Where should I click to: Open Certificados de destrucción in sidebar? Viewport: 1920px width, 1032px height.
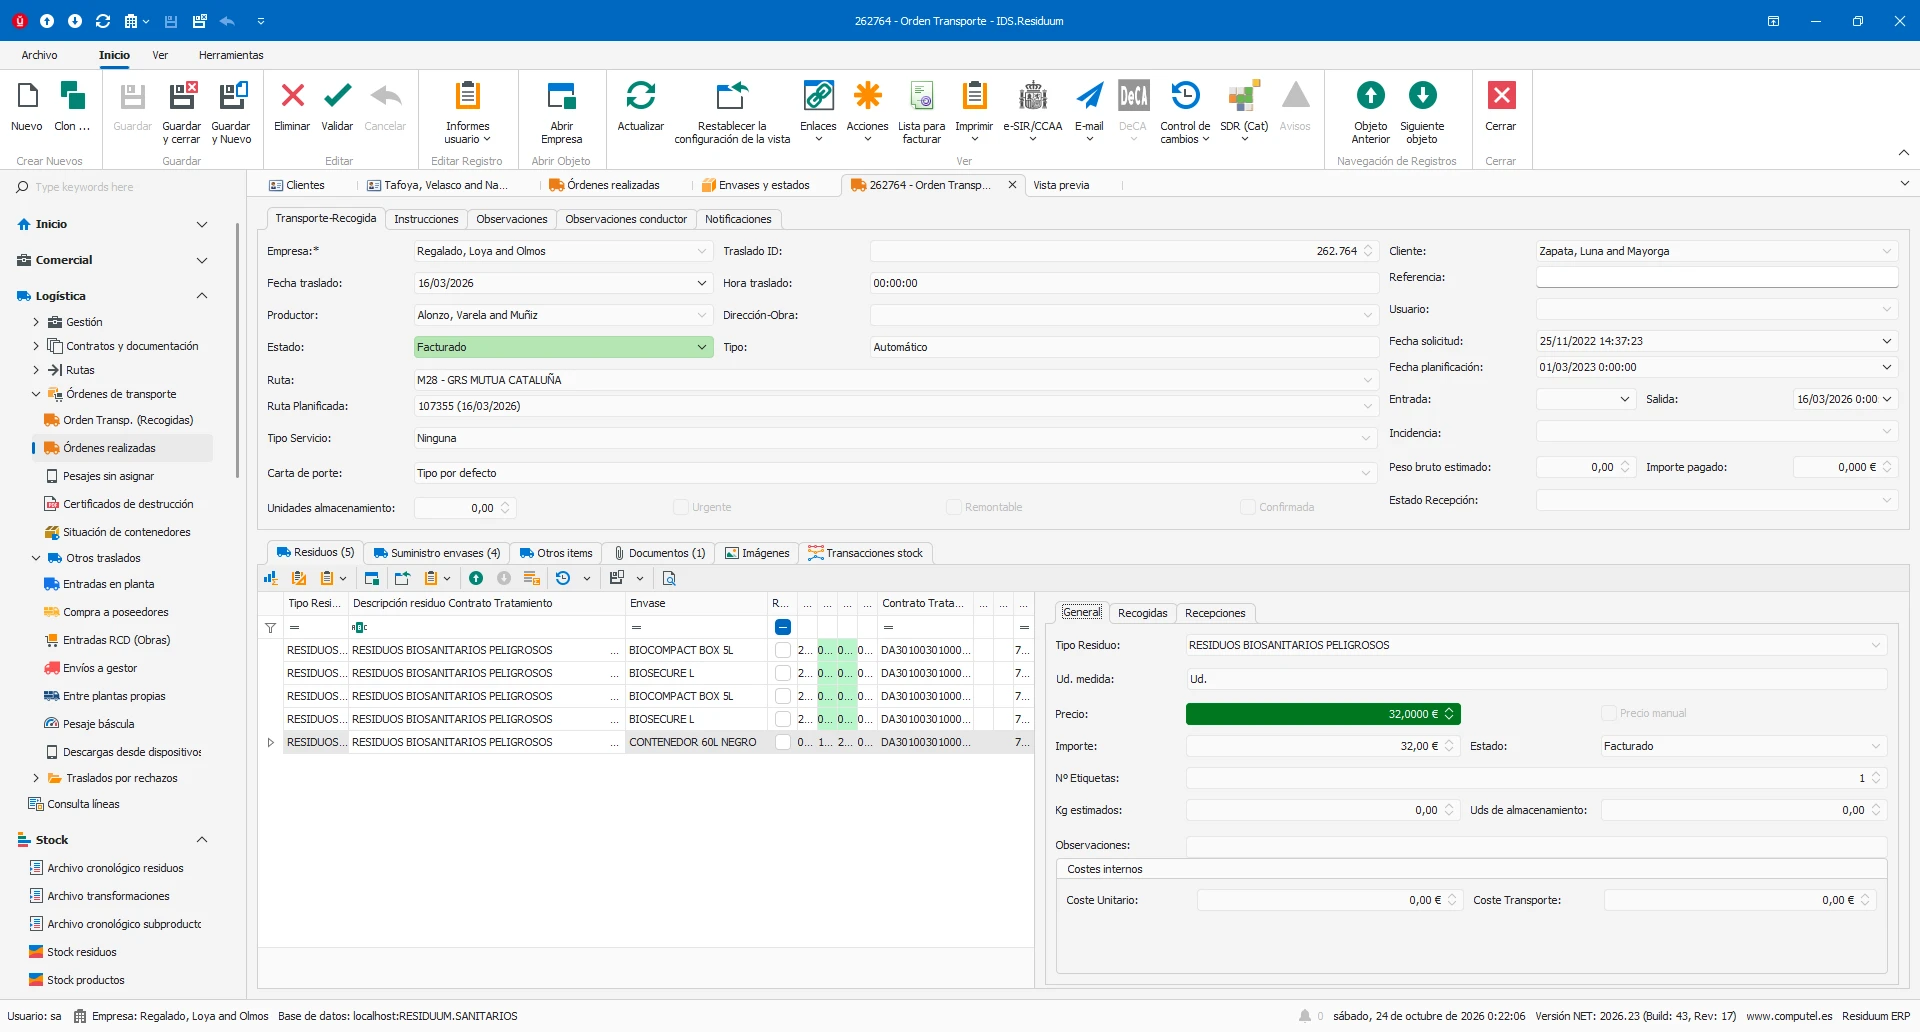(x=128, y=504)
